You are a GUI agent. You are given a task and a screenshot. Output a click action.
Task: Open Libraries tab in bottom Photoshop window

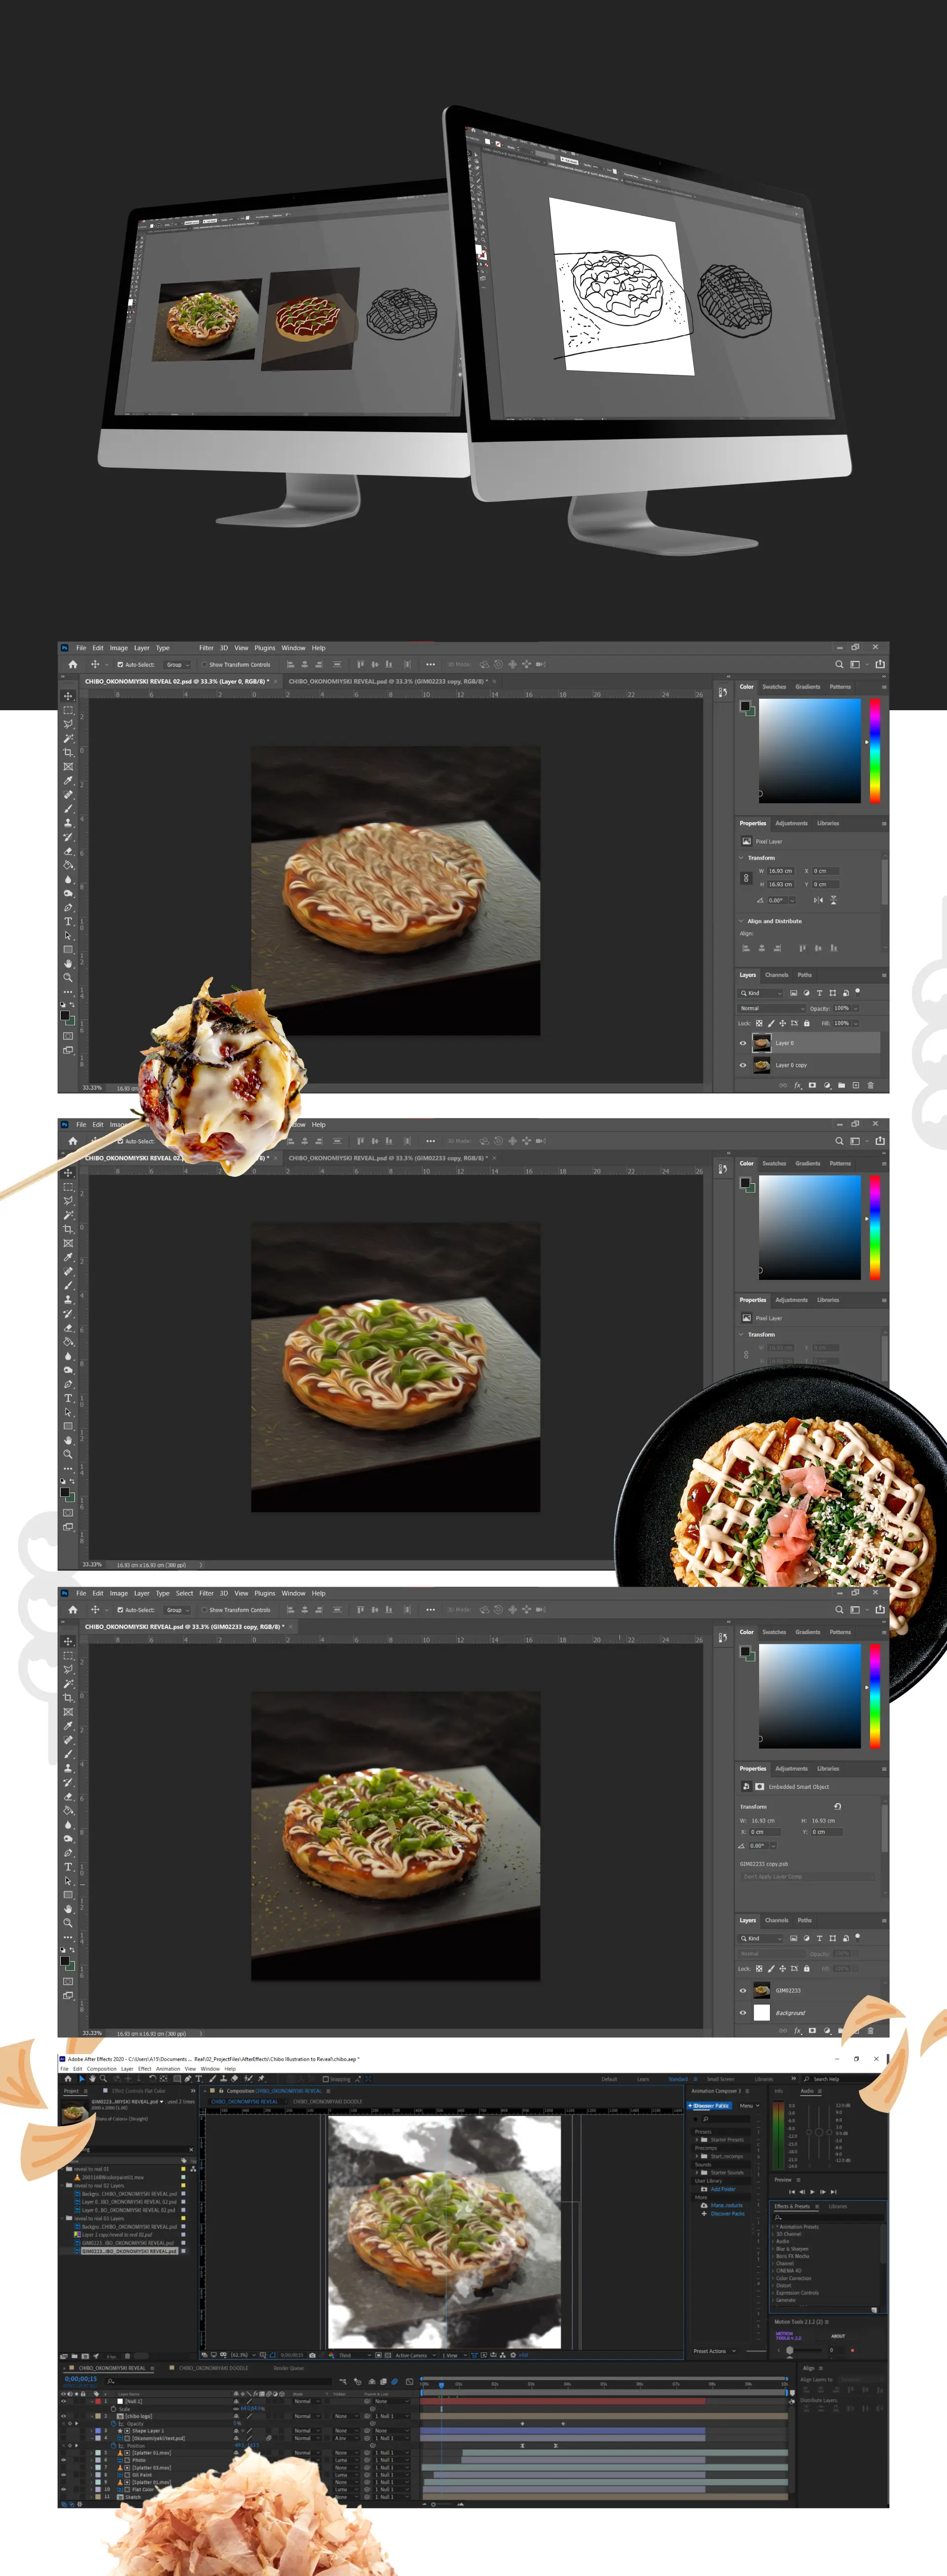pos(828,1769)
